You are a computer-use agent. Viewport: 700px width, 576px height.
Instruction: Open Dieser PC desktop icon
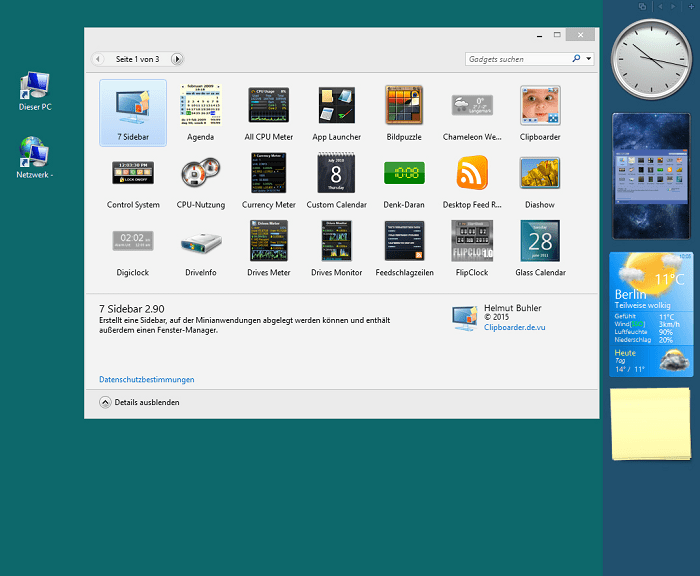(35, 90)
